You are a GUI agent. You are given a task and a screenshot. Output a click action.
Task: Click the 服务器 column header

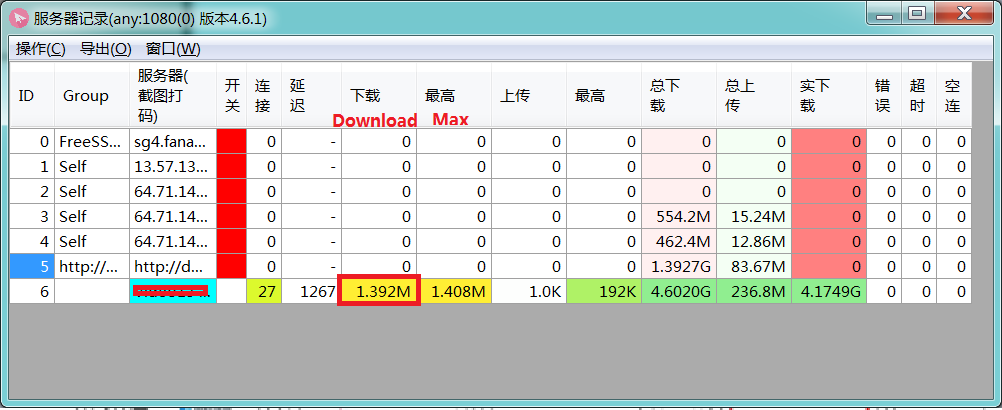pos(173,96)
